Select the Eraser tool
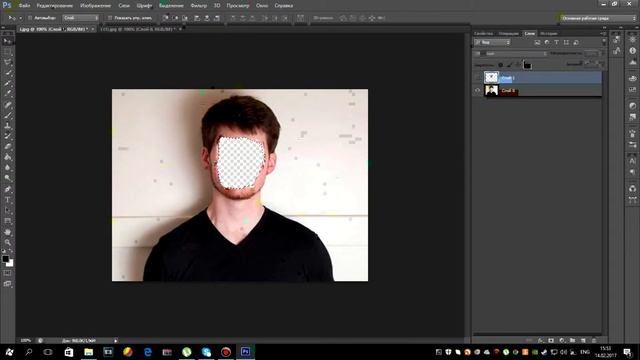 click(x=7, y=147)
